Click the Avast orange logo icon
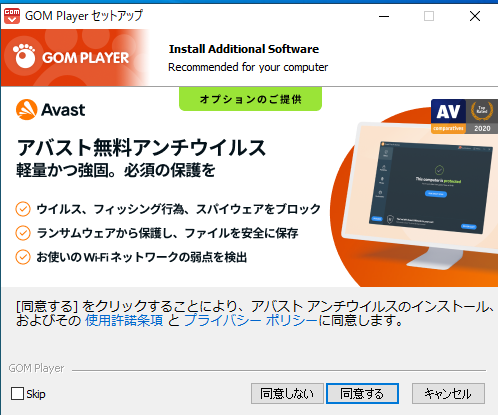Screen dimensions: 498x415 click(x=26, y=110)
